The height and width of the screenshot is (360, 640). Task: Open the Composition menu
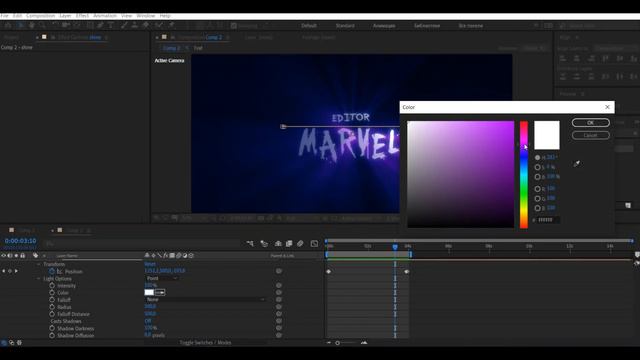[40, 16]
